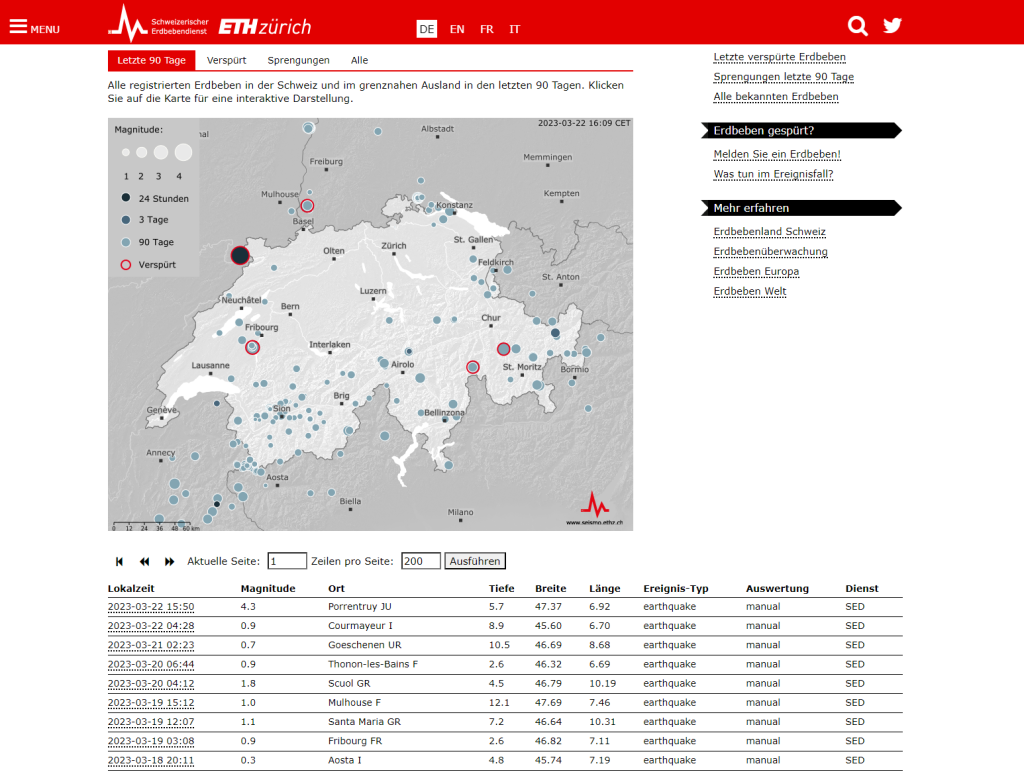This screenshot has width=1024, height=774.
Task: Click the ETH Zürich logo
Action: coord(265,27)
